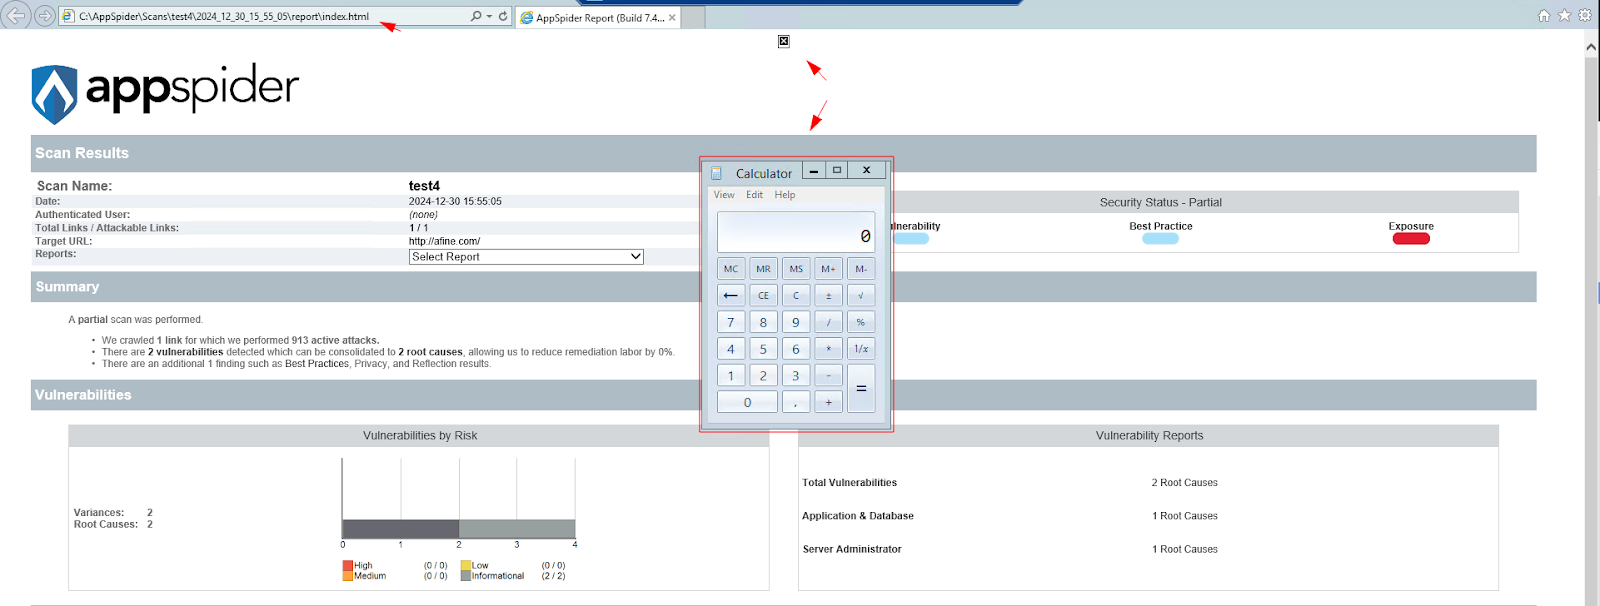Click the digit 4 key
1600x606 pixels.
pos(731,349)
